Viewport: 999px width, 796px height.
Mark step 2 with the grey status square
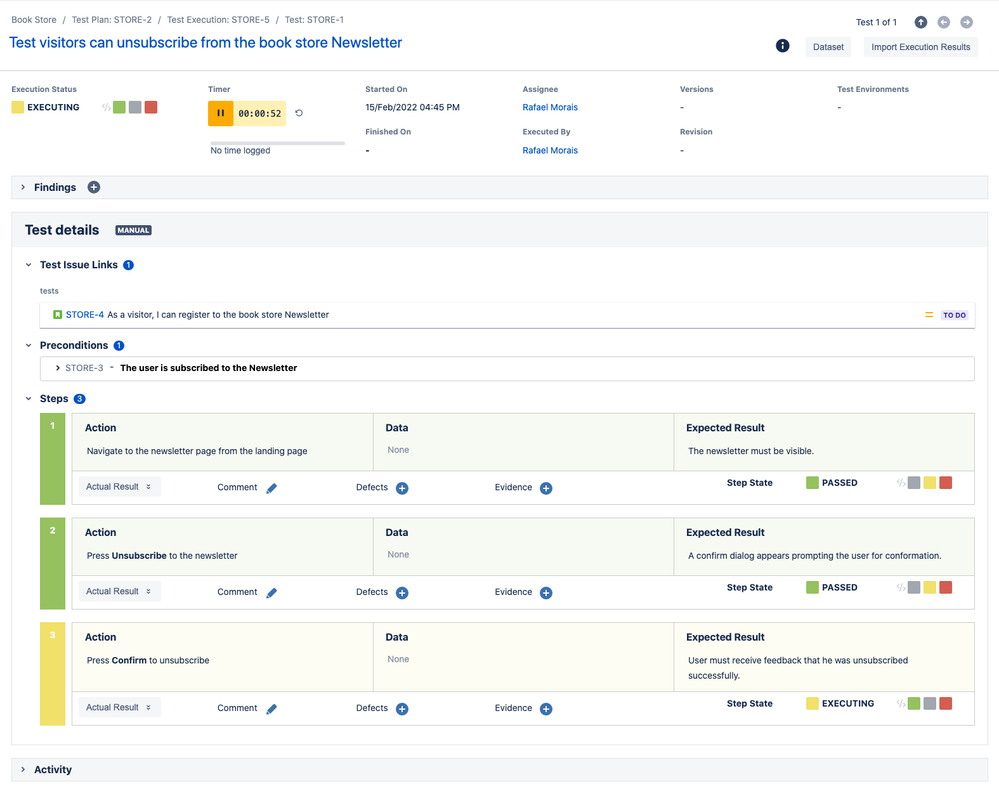coord(914,587)
